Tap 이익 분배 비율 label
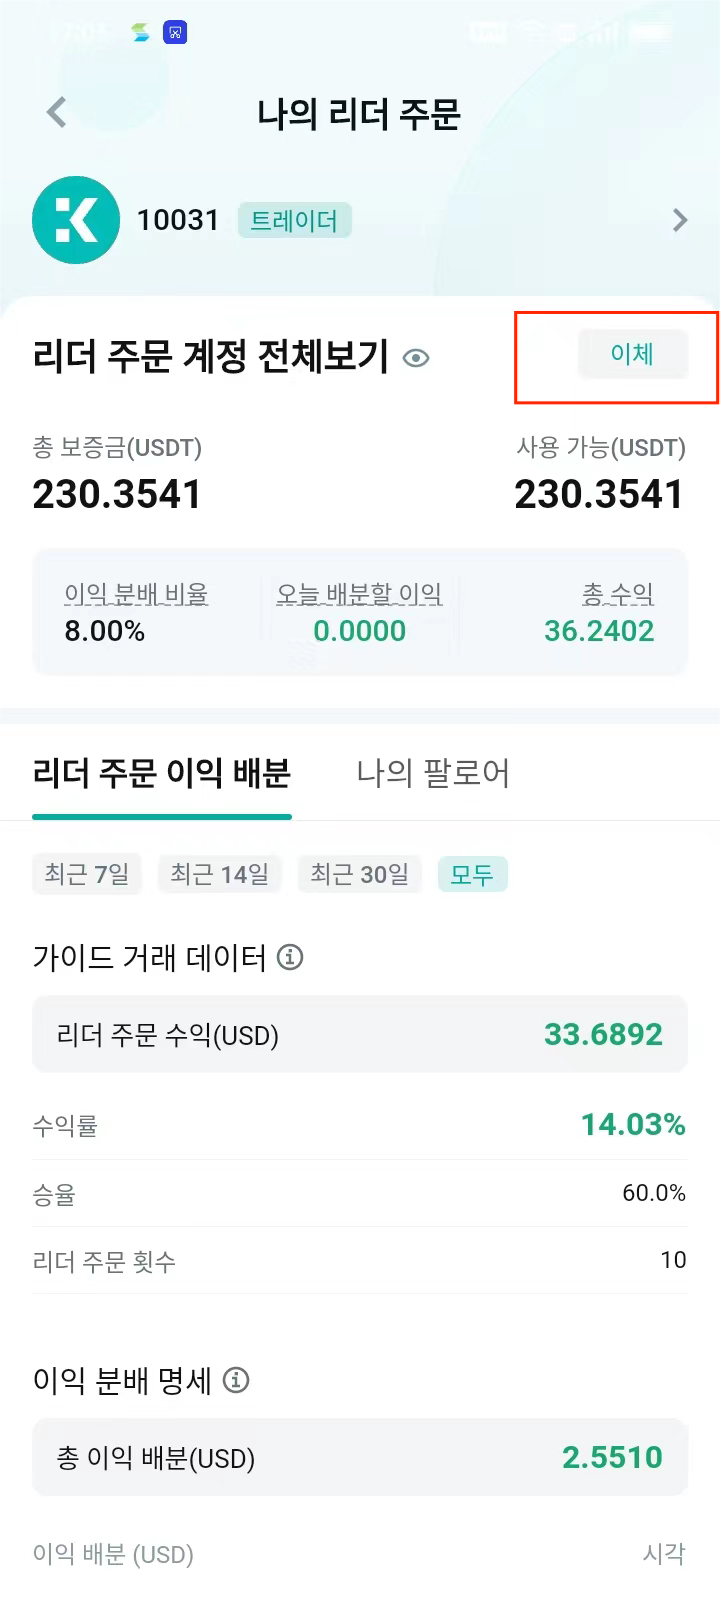720x1600 pixels. tap(136, 594)
